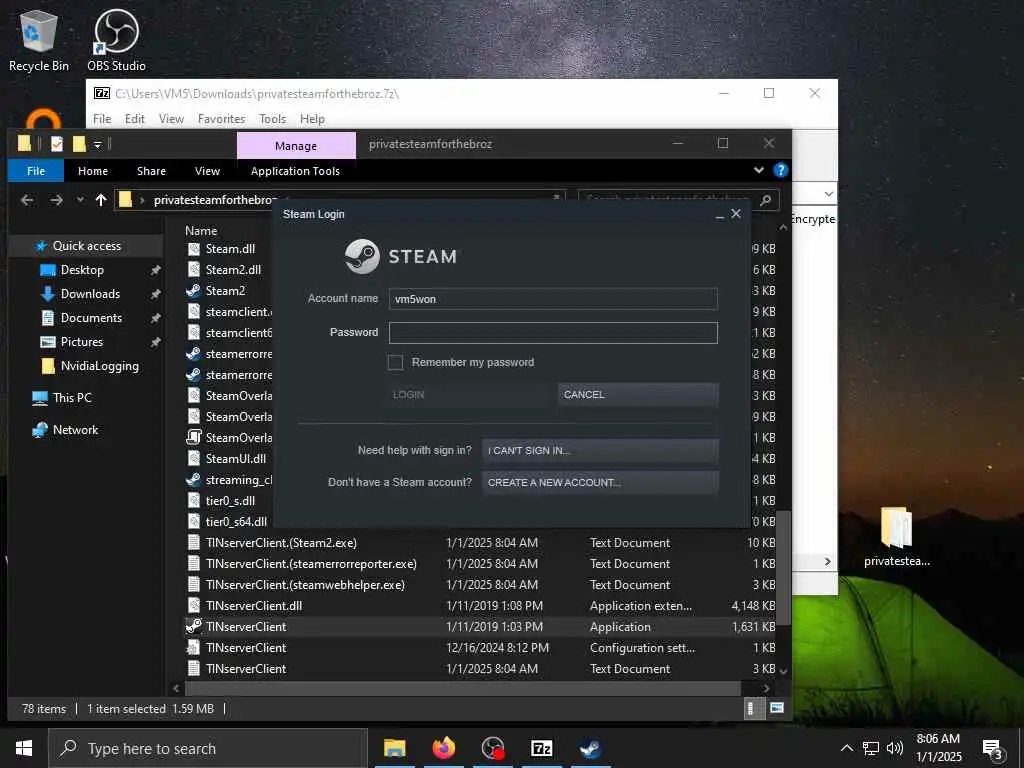Click the new folder quick access icon
Screen dimensions: 1024x768
(x=79, y=144)
